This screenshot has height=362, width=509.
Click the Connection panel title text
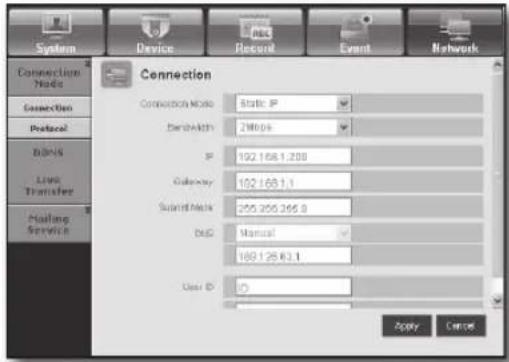click(x=176, y=74)
